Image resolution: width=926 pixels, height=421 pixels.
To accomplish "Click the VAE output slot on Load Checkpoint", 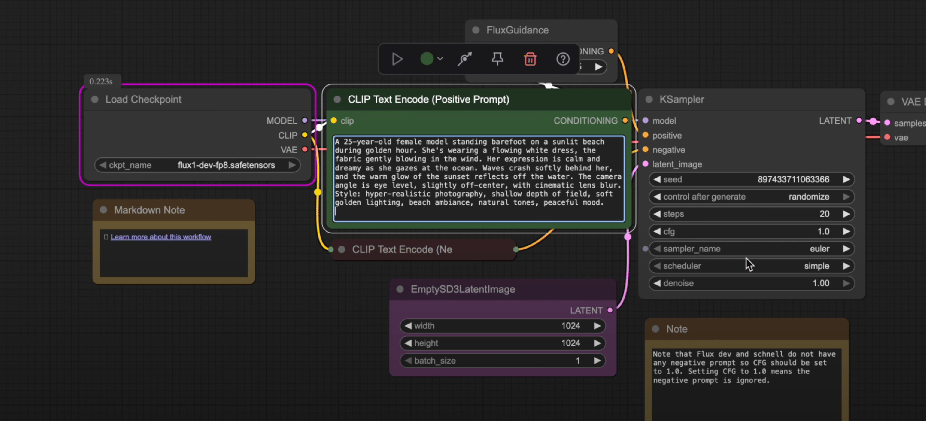I will (305, 149).
